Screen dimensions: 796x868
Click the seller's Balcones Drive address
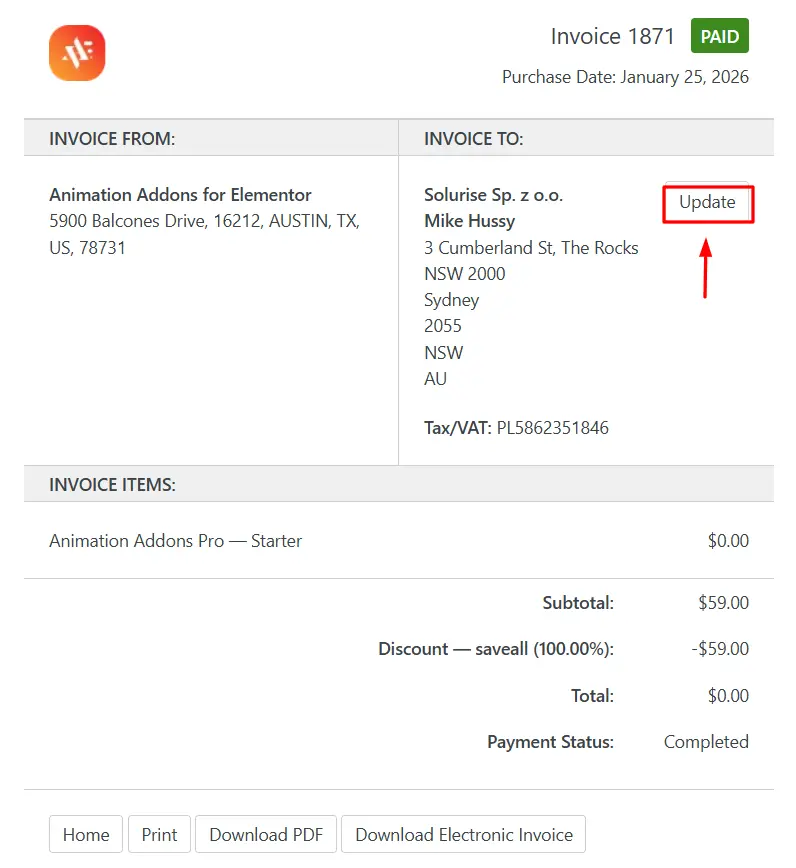pyautogui.click(x=204, y=221)
